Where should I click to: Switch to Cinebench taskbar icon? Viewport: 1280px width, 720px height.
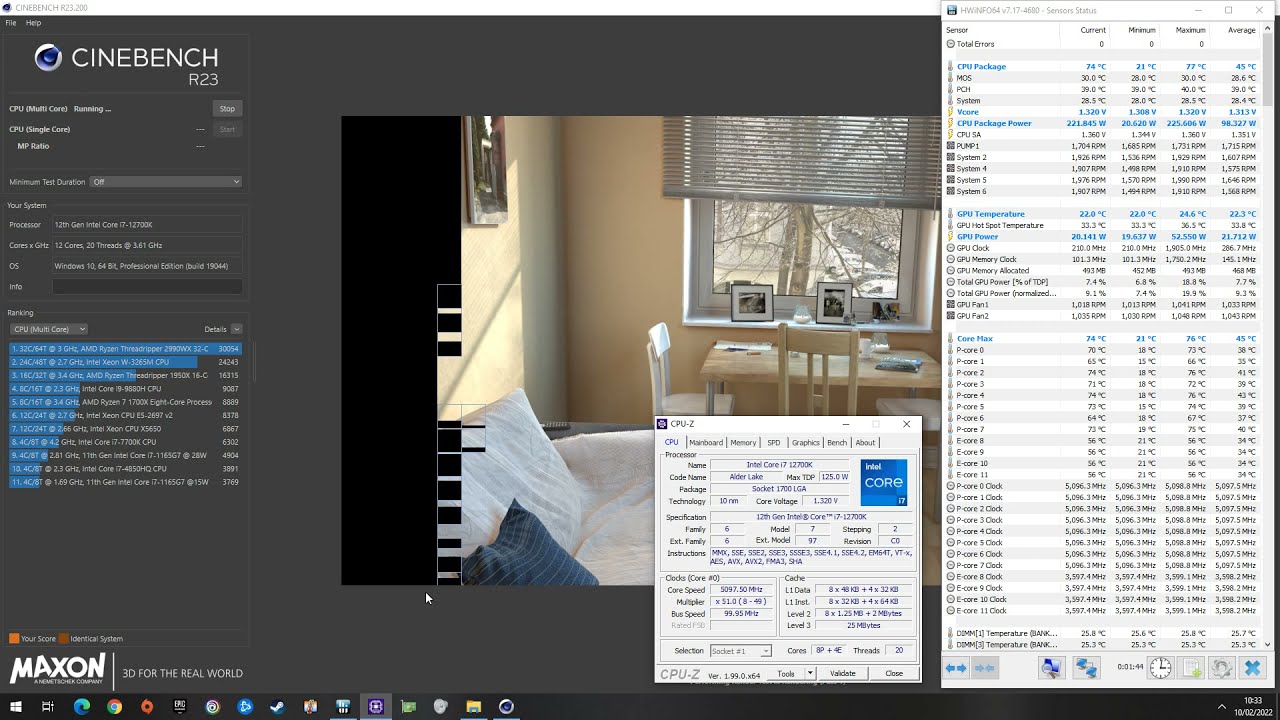(x=506, y=706)
